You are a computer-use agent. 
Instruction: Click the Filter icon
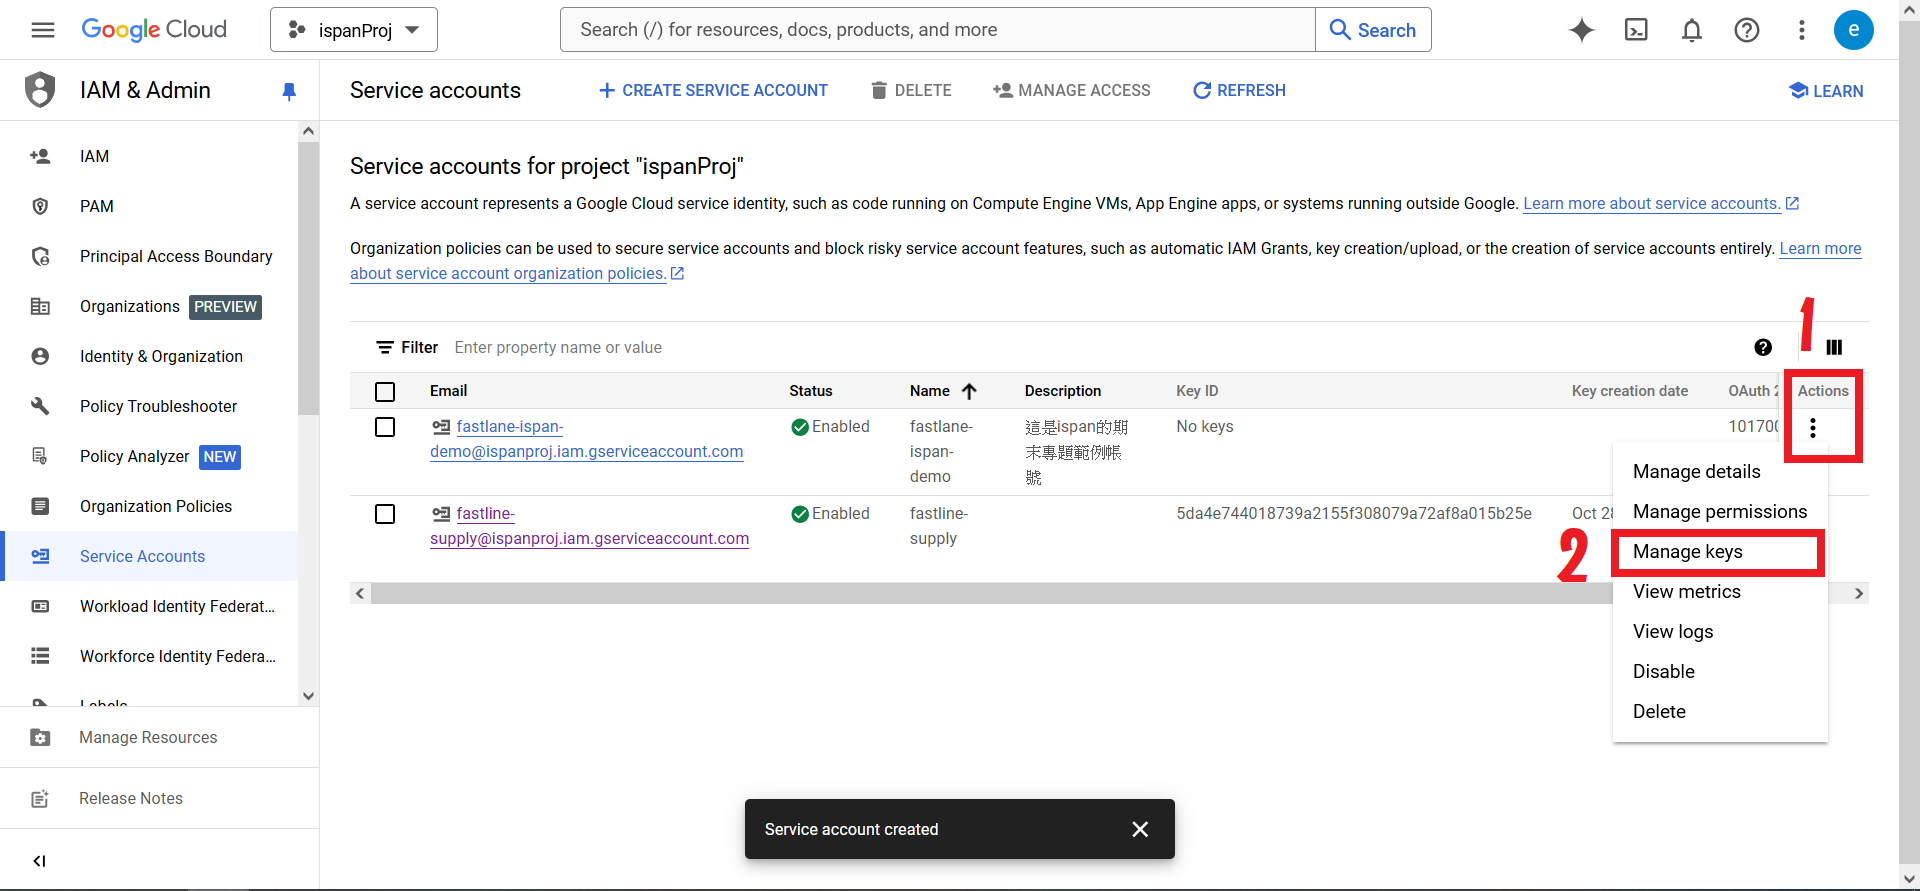[x=385, y=347]
